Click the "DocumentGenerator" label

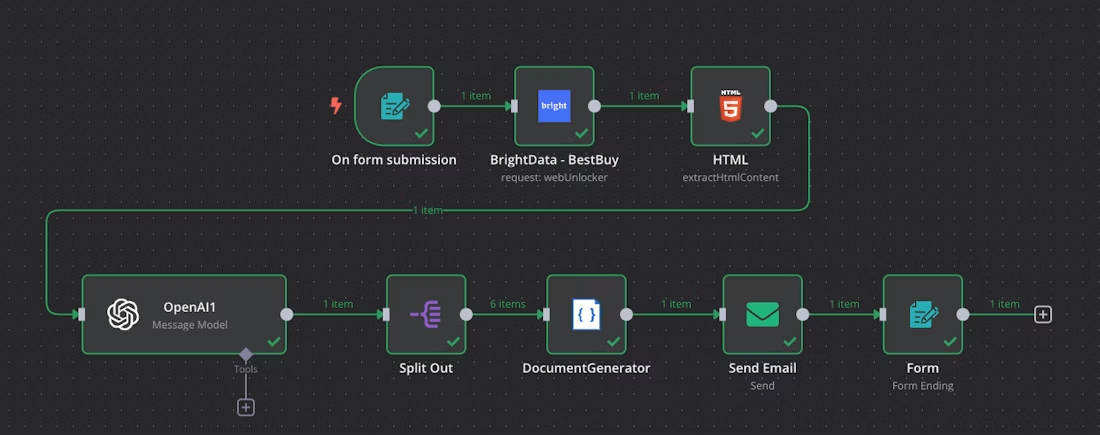(586, 368)
